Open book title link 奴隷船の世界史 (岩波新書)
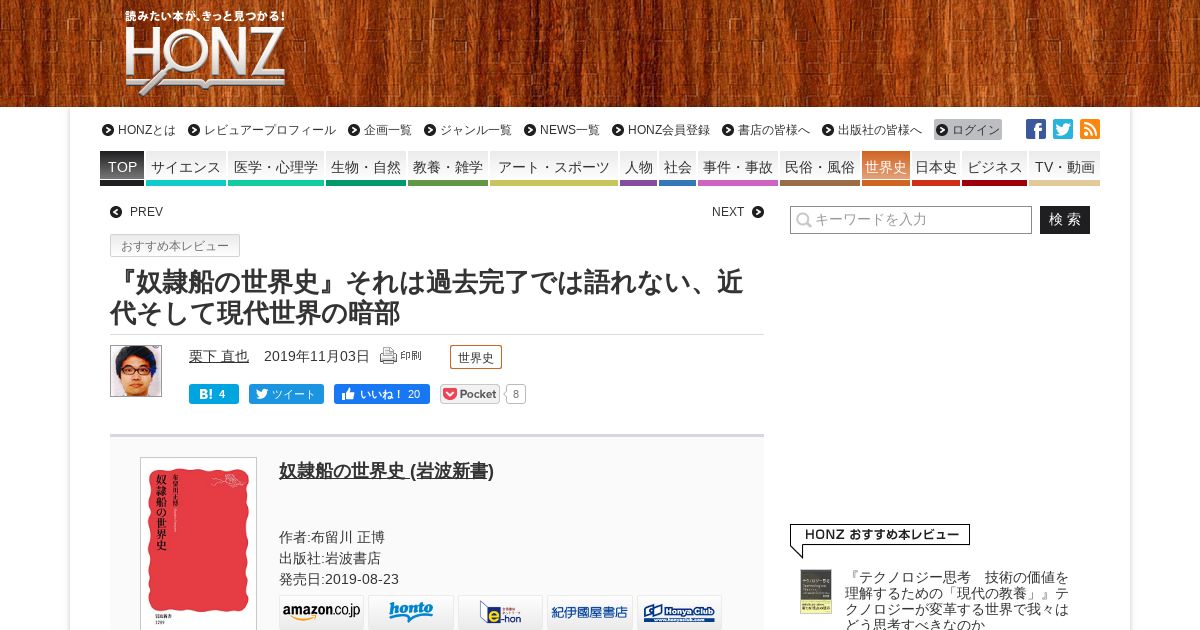Viewport: 1200px width, 630px height. (386, 471)
